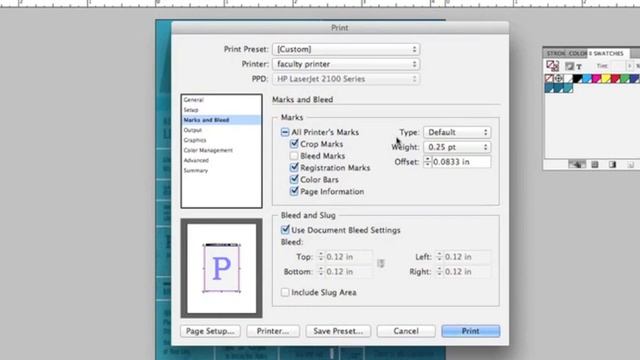The width and height of the screenshot is (640, 360).
Task: Cancel the Print dialog
Action: (x=406, y=331)
